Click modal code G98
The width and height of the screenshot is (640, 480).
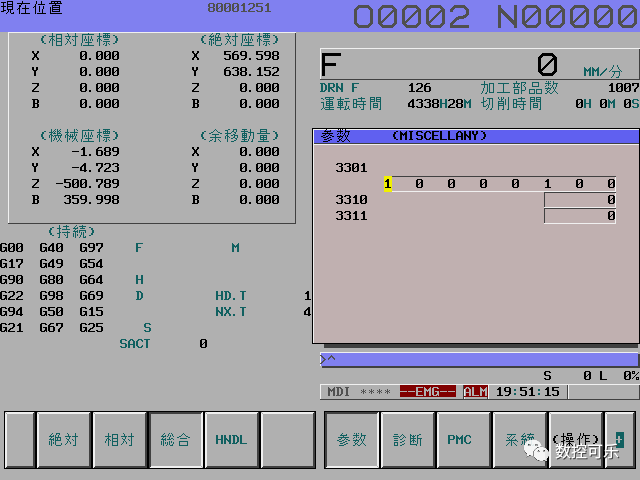[x=51, y=296]
